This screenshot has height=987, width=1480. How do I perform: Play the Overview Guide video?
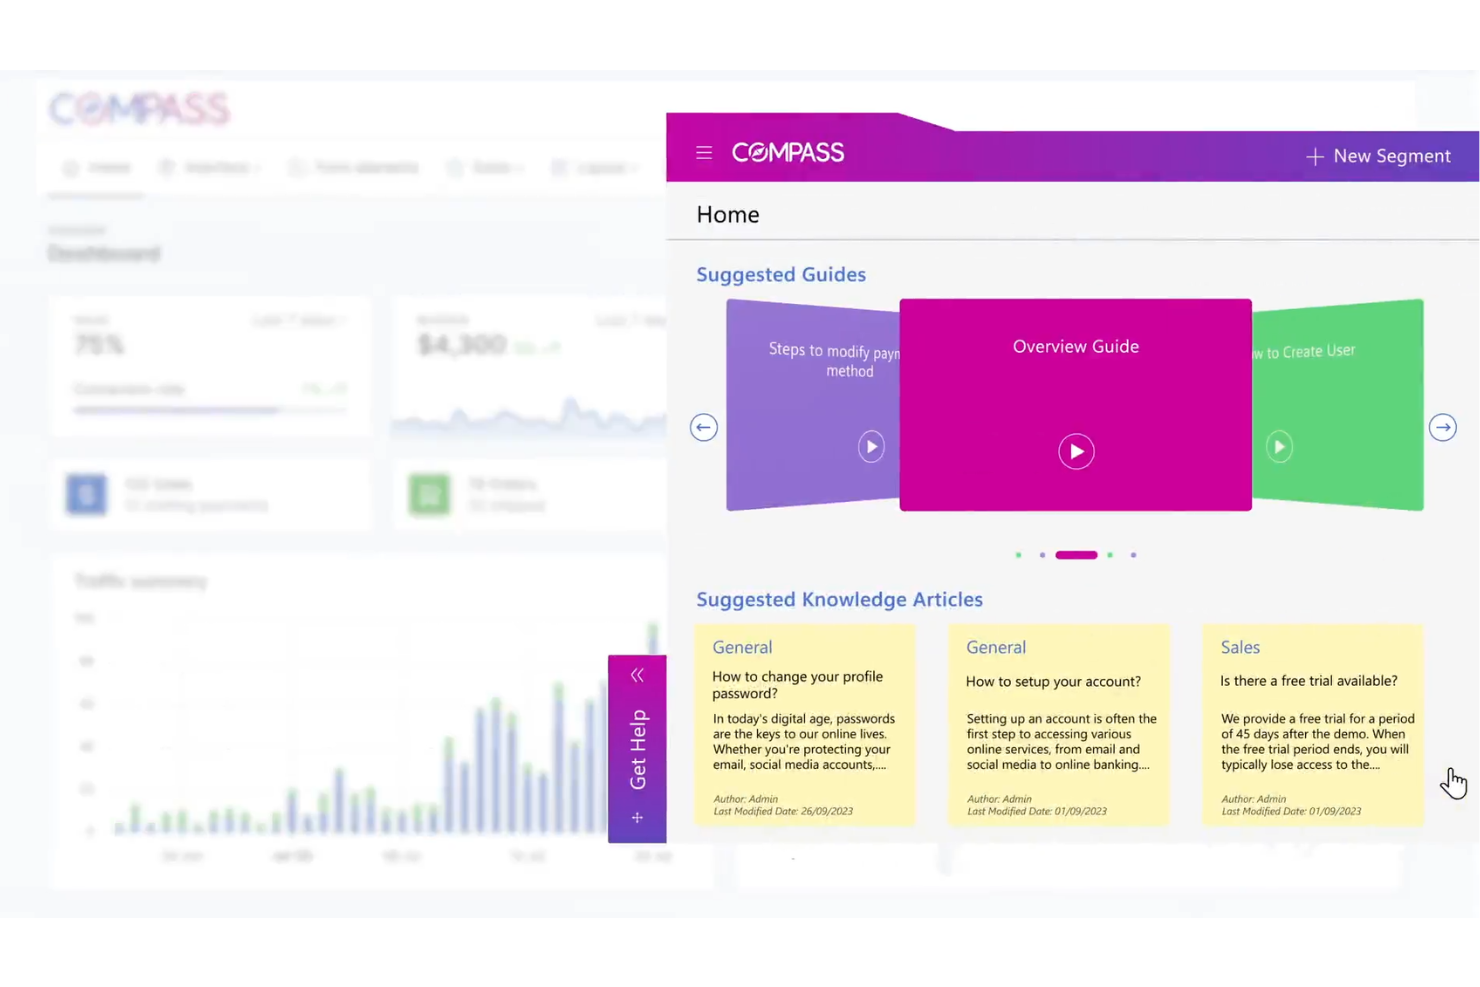click(x=1076, y=451)
